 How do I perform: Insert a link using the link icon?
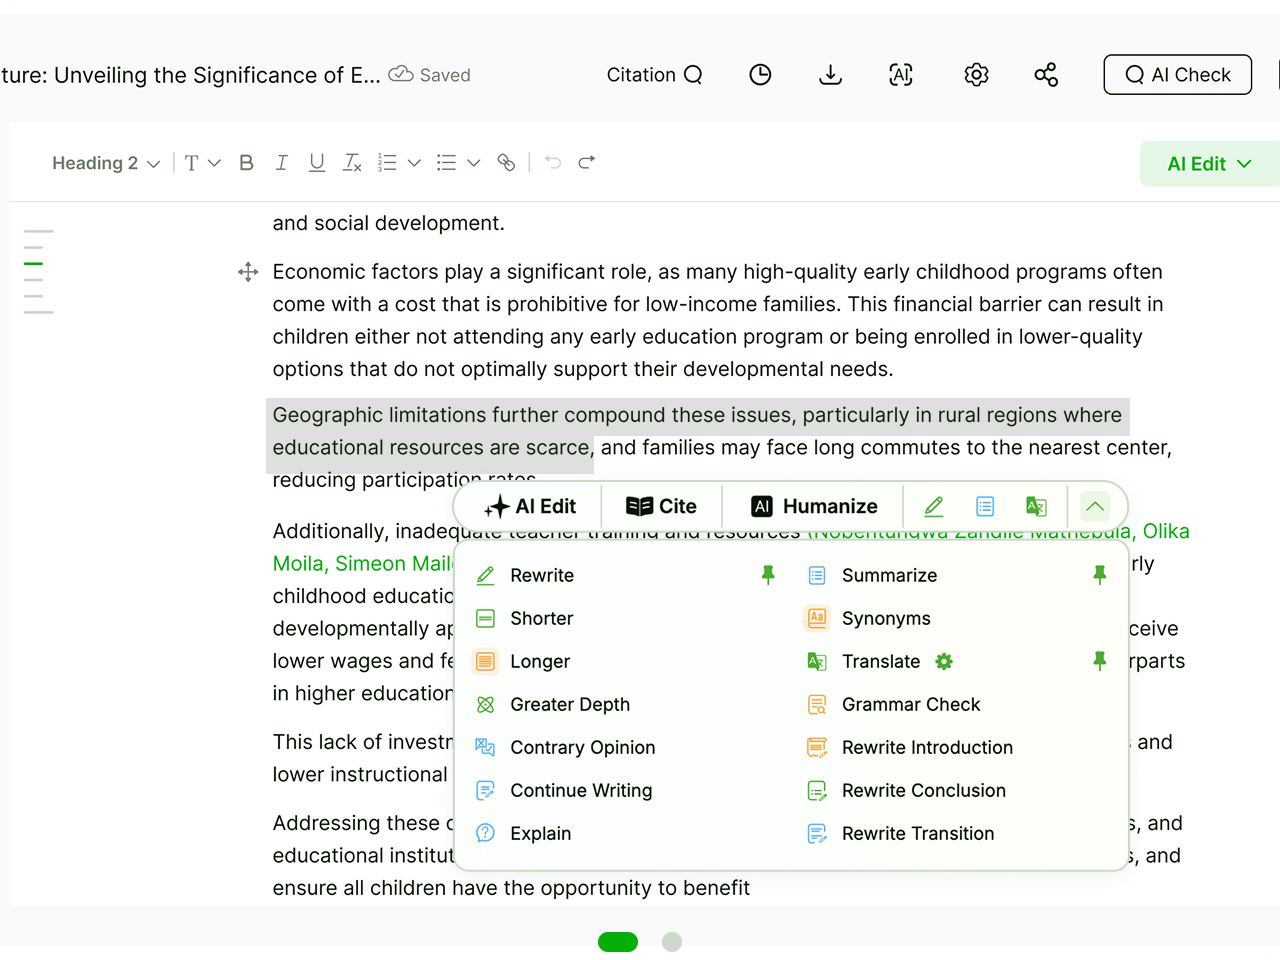pos(507,163)
